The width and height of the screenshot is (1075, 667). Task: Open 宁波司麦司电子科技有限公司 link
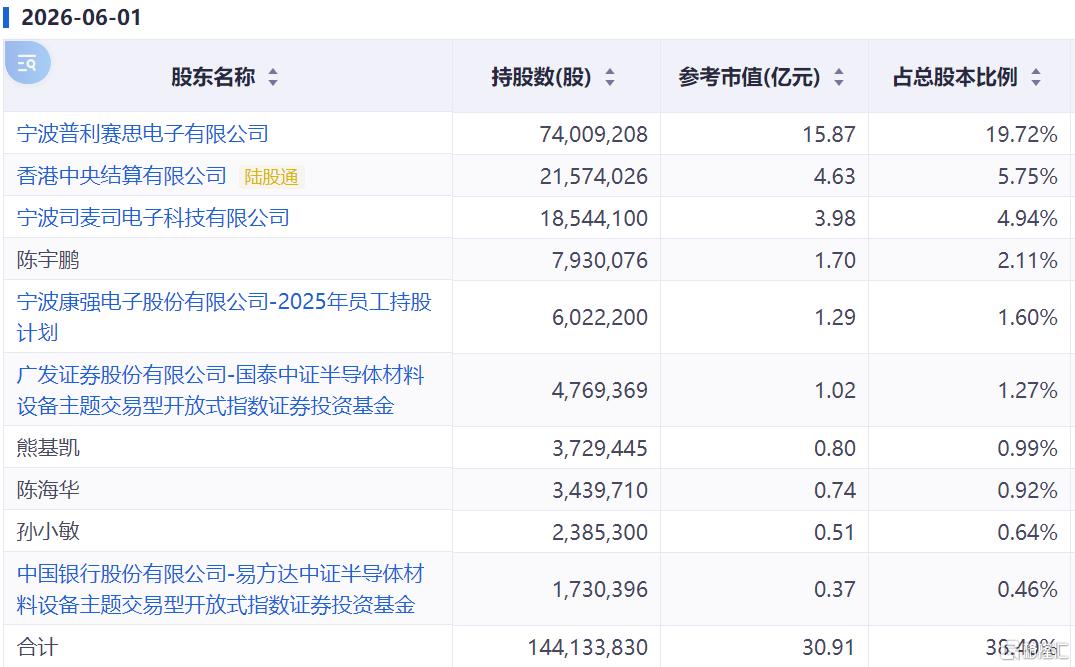(x=153, y=218)
